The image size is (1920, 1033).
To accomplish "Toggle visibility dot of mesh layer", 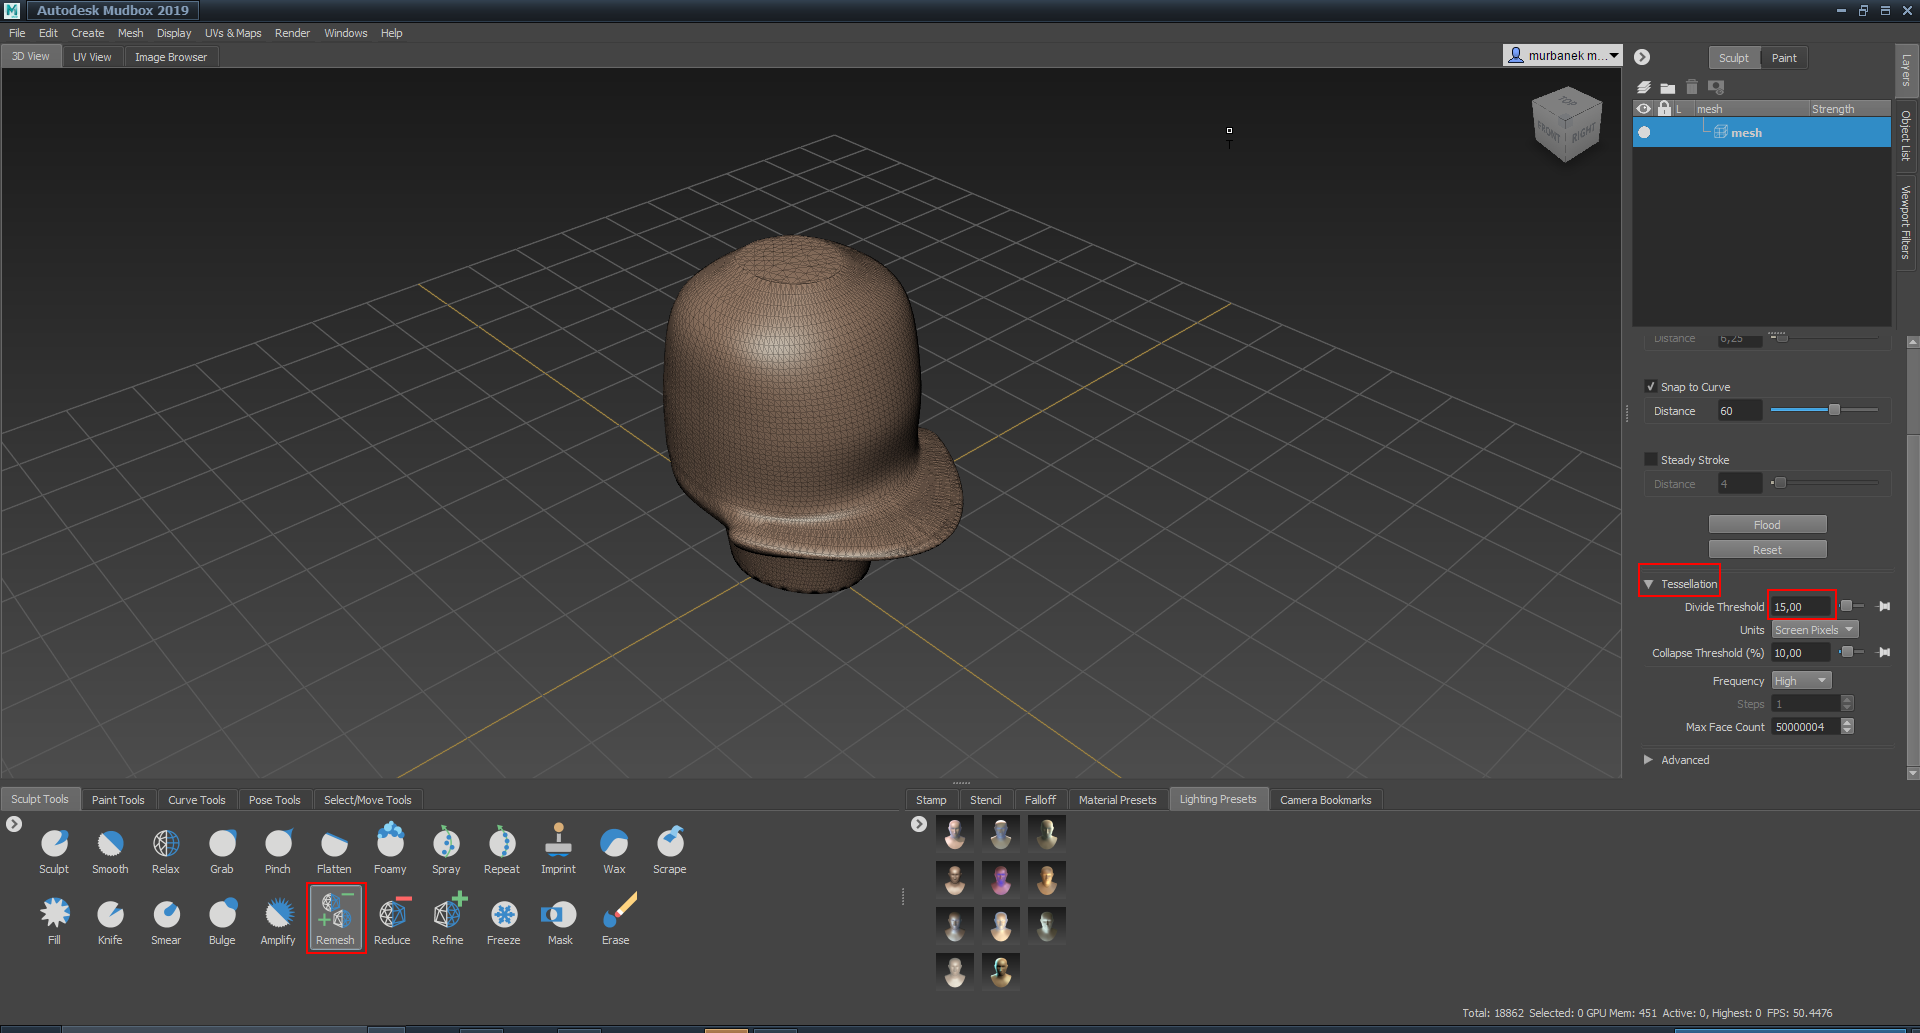I will click(1644, 132).
